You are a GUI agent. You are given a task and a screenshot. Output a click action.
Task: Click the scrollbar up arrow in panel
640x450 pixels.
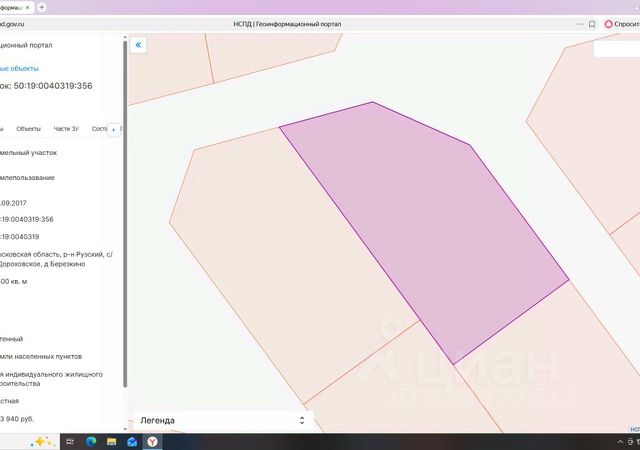tap(125, 38)
